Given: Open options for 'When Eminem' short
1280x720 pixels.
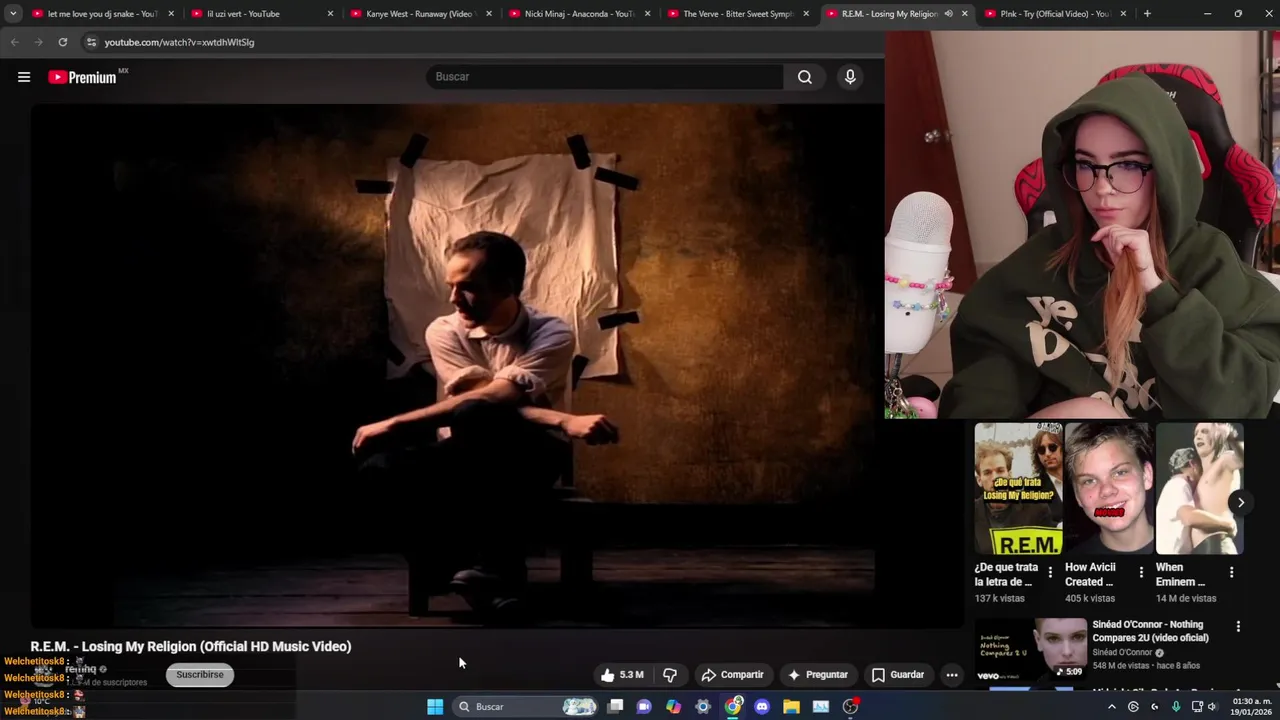Looking at the screenshot, I should click(1231, 572).
